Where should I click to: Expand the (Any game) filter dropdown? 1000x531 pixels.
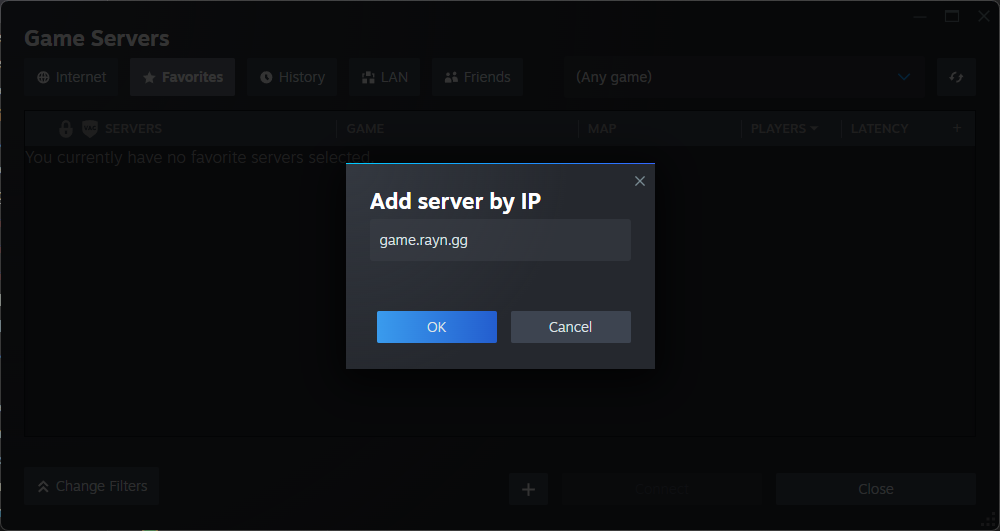pos(744,77)
